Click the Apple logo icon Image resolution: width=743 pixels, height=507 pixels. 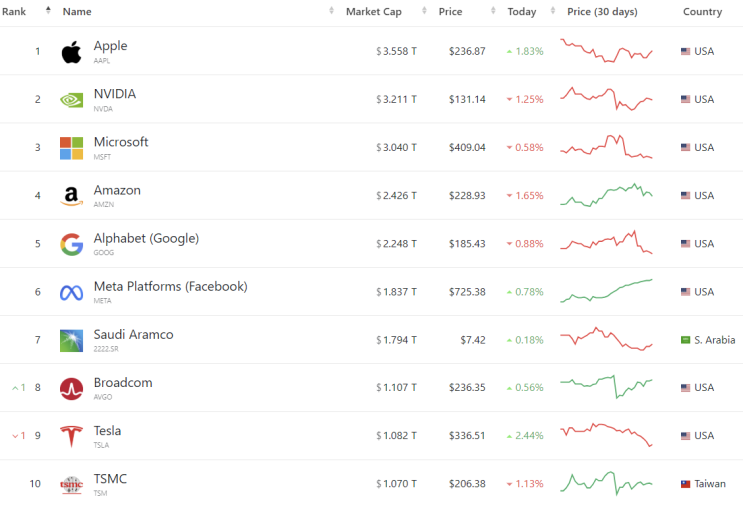71,52
